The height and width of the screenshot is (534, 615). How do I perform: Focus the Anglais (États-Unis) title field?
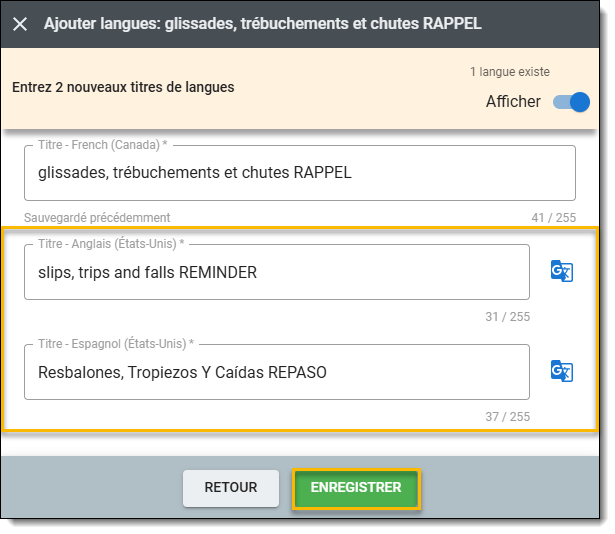click(x=277, y=272)
